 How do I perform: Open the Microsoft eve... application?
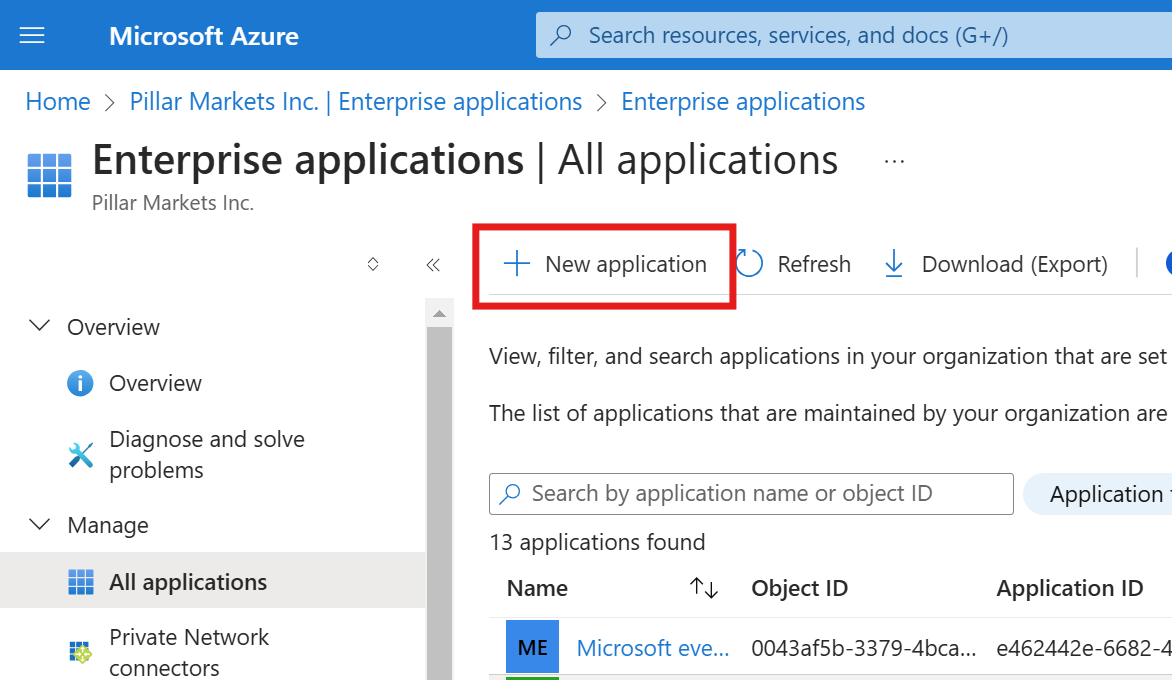pos(652,647)
